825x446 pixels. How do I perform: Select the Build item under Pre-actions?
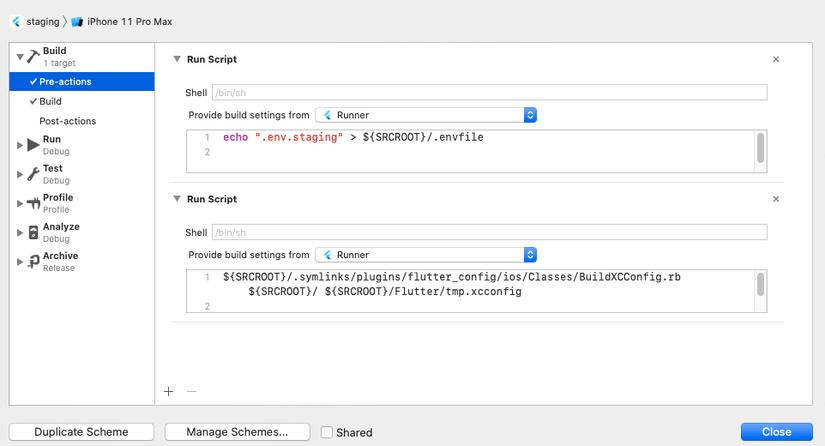pos(50,101)
